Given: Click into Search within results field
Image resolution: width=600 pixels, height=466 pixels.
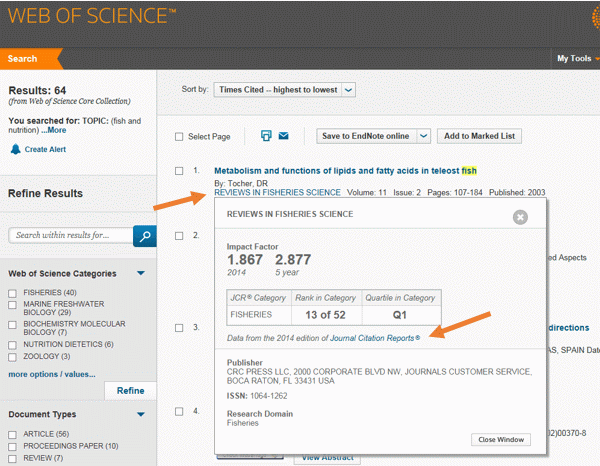Looking at the screenshot, I should [x=71, y=235].
